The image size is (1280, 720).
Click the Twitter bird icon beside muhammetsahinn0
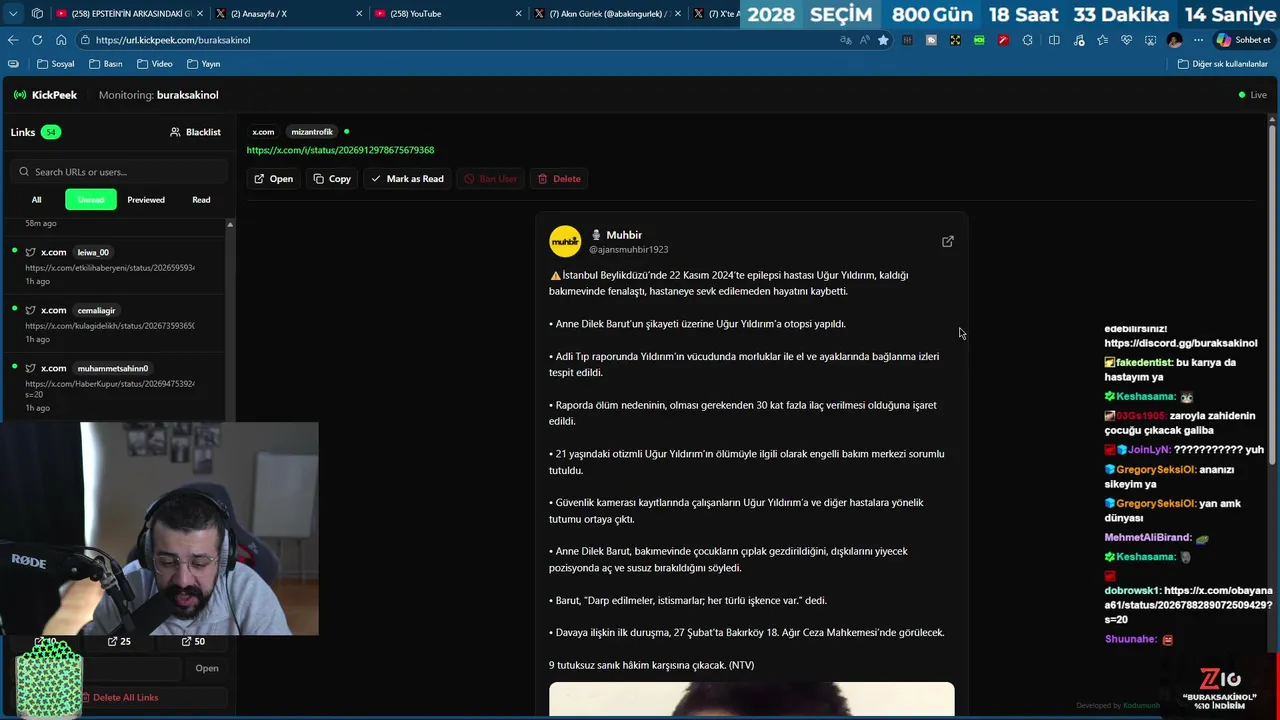point(30,368)
